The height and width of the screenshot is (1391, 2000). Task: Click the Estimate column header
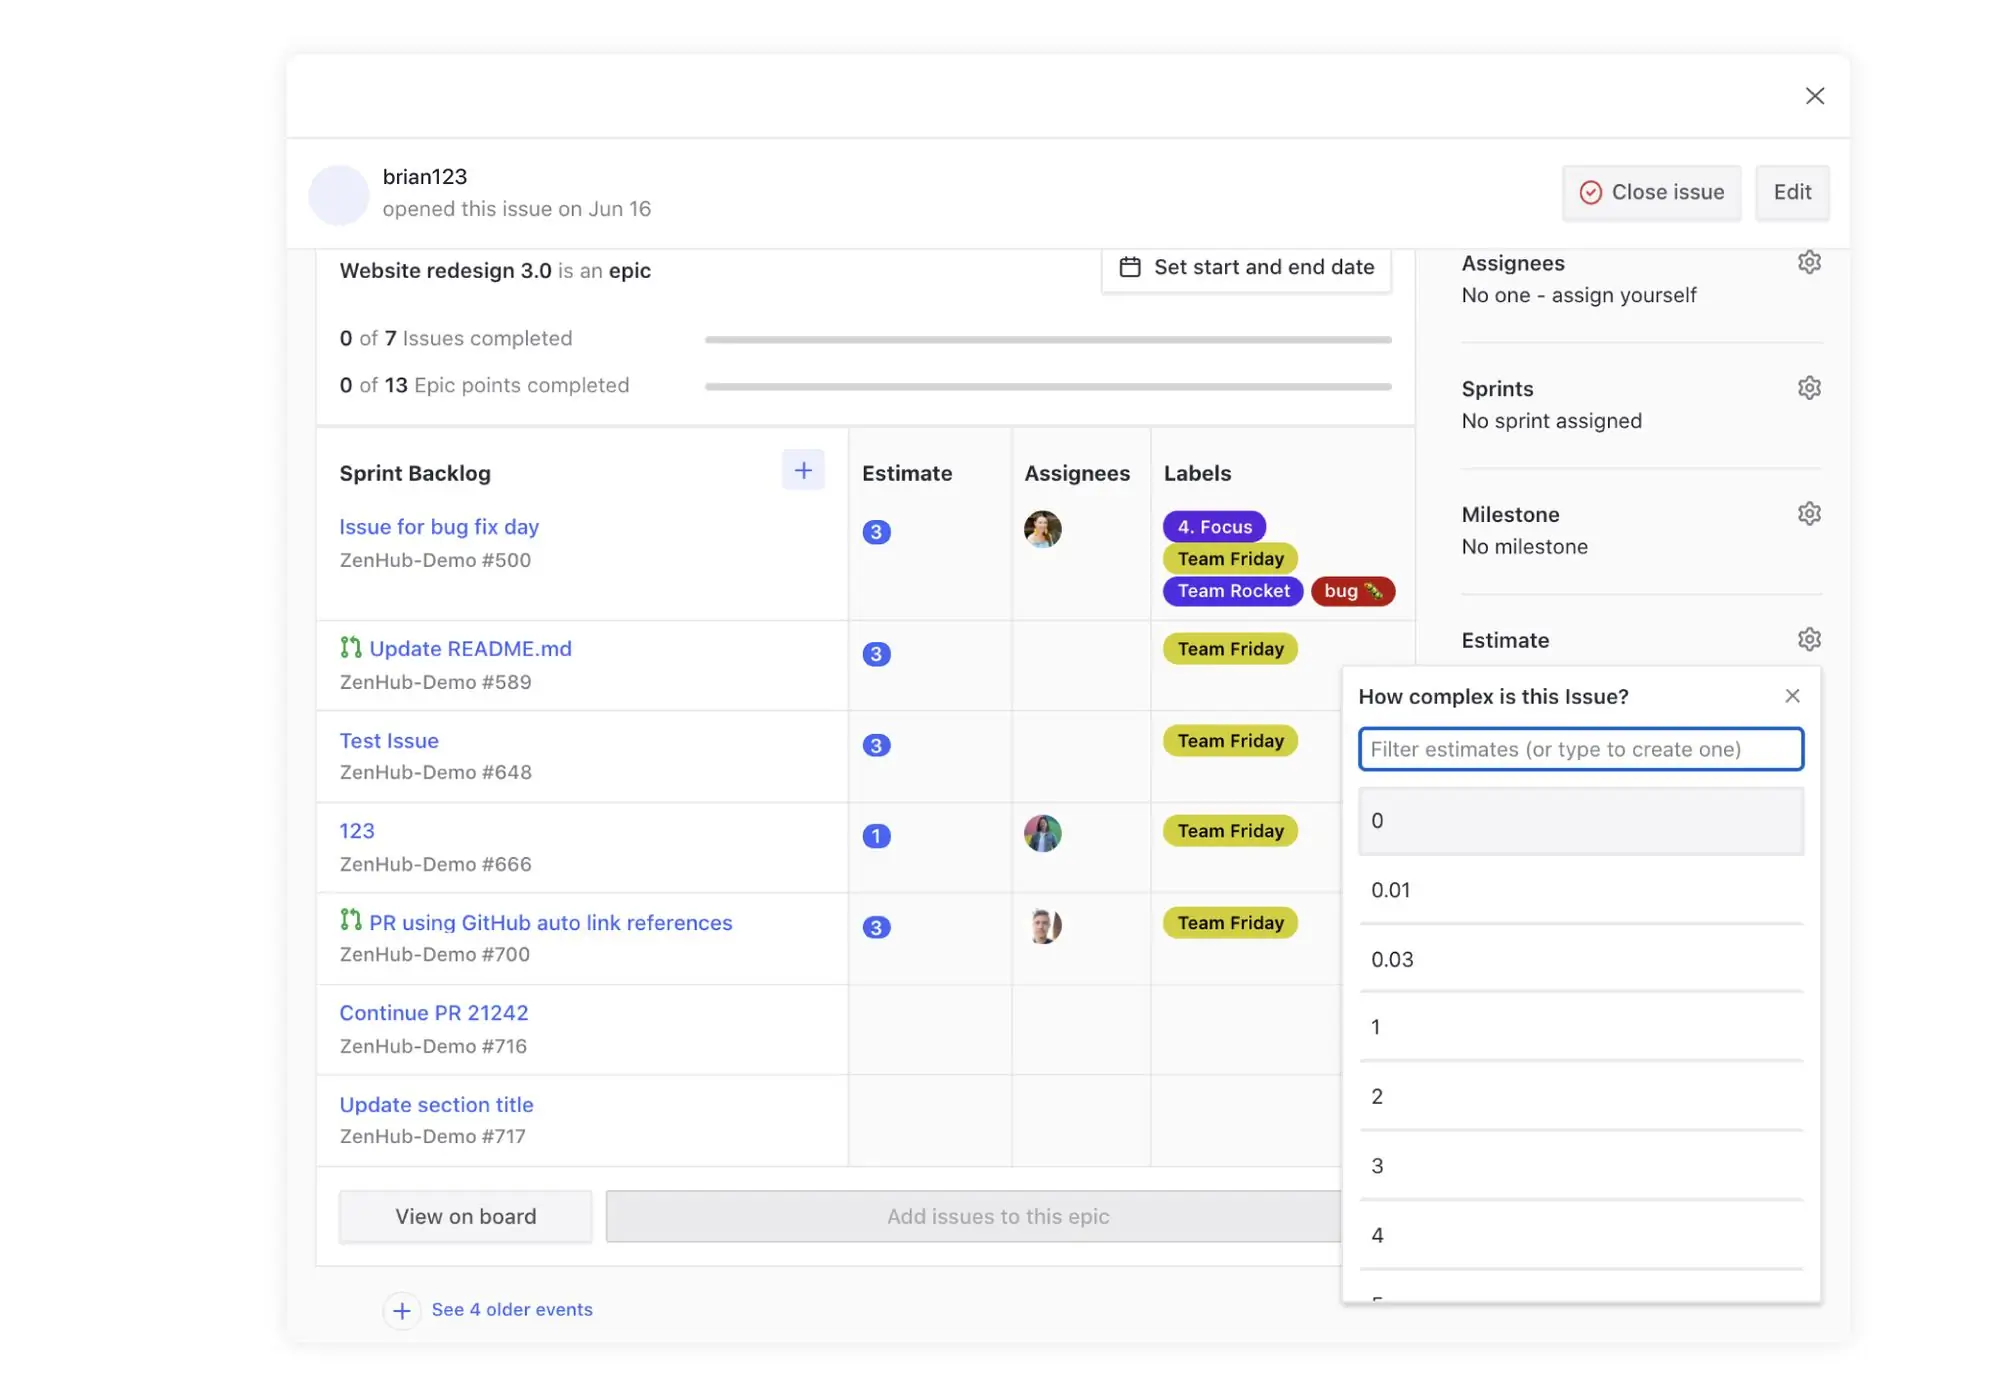907,473
